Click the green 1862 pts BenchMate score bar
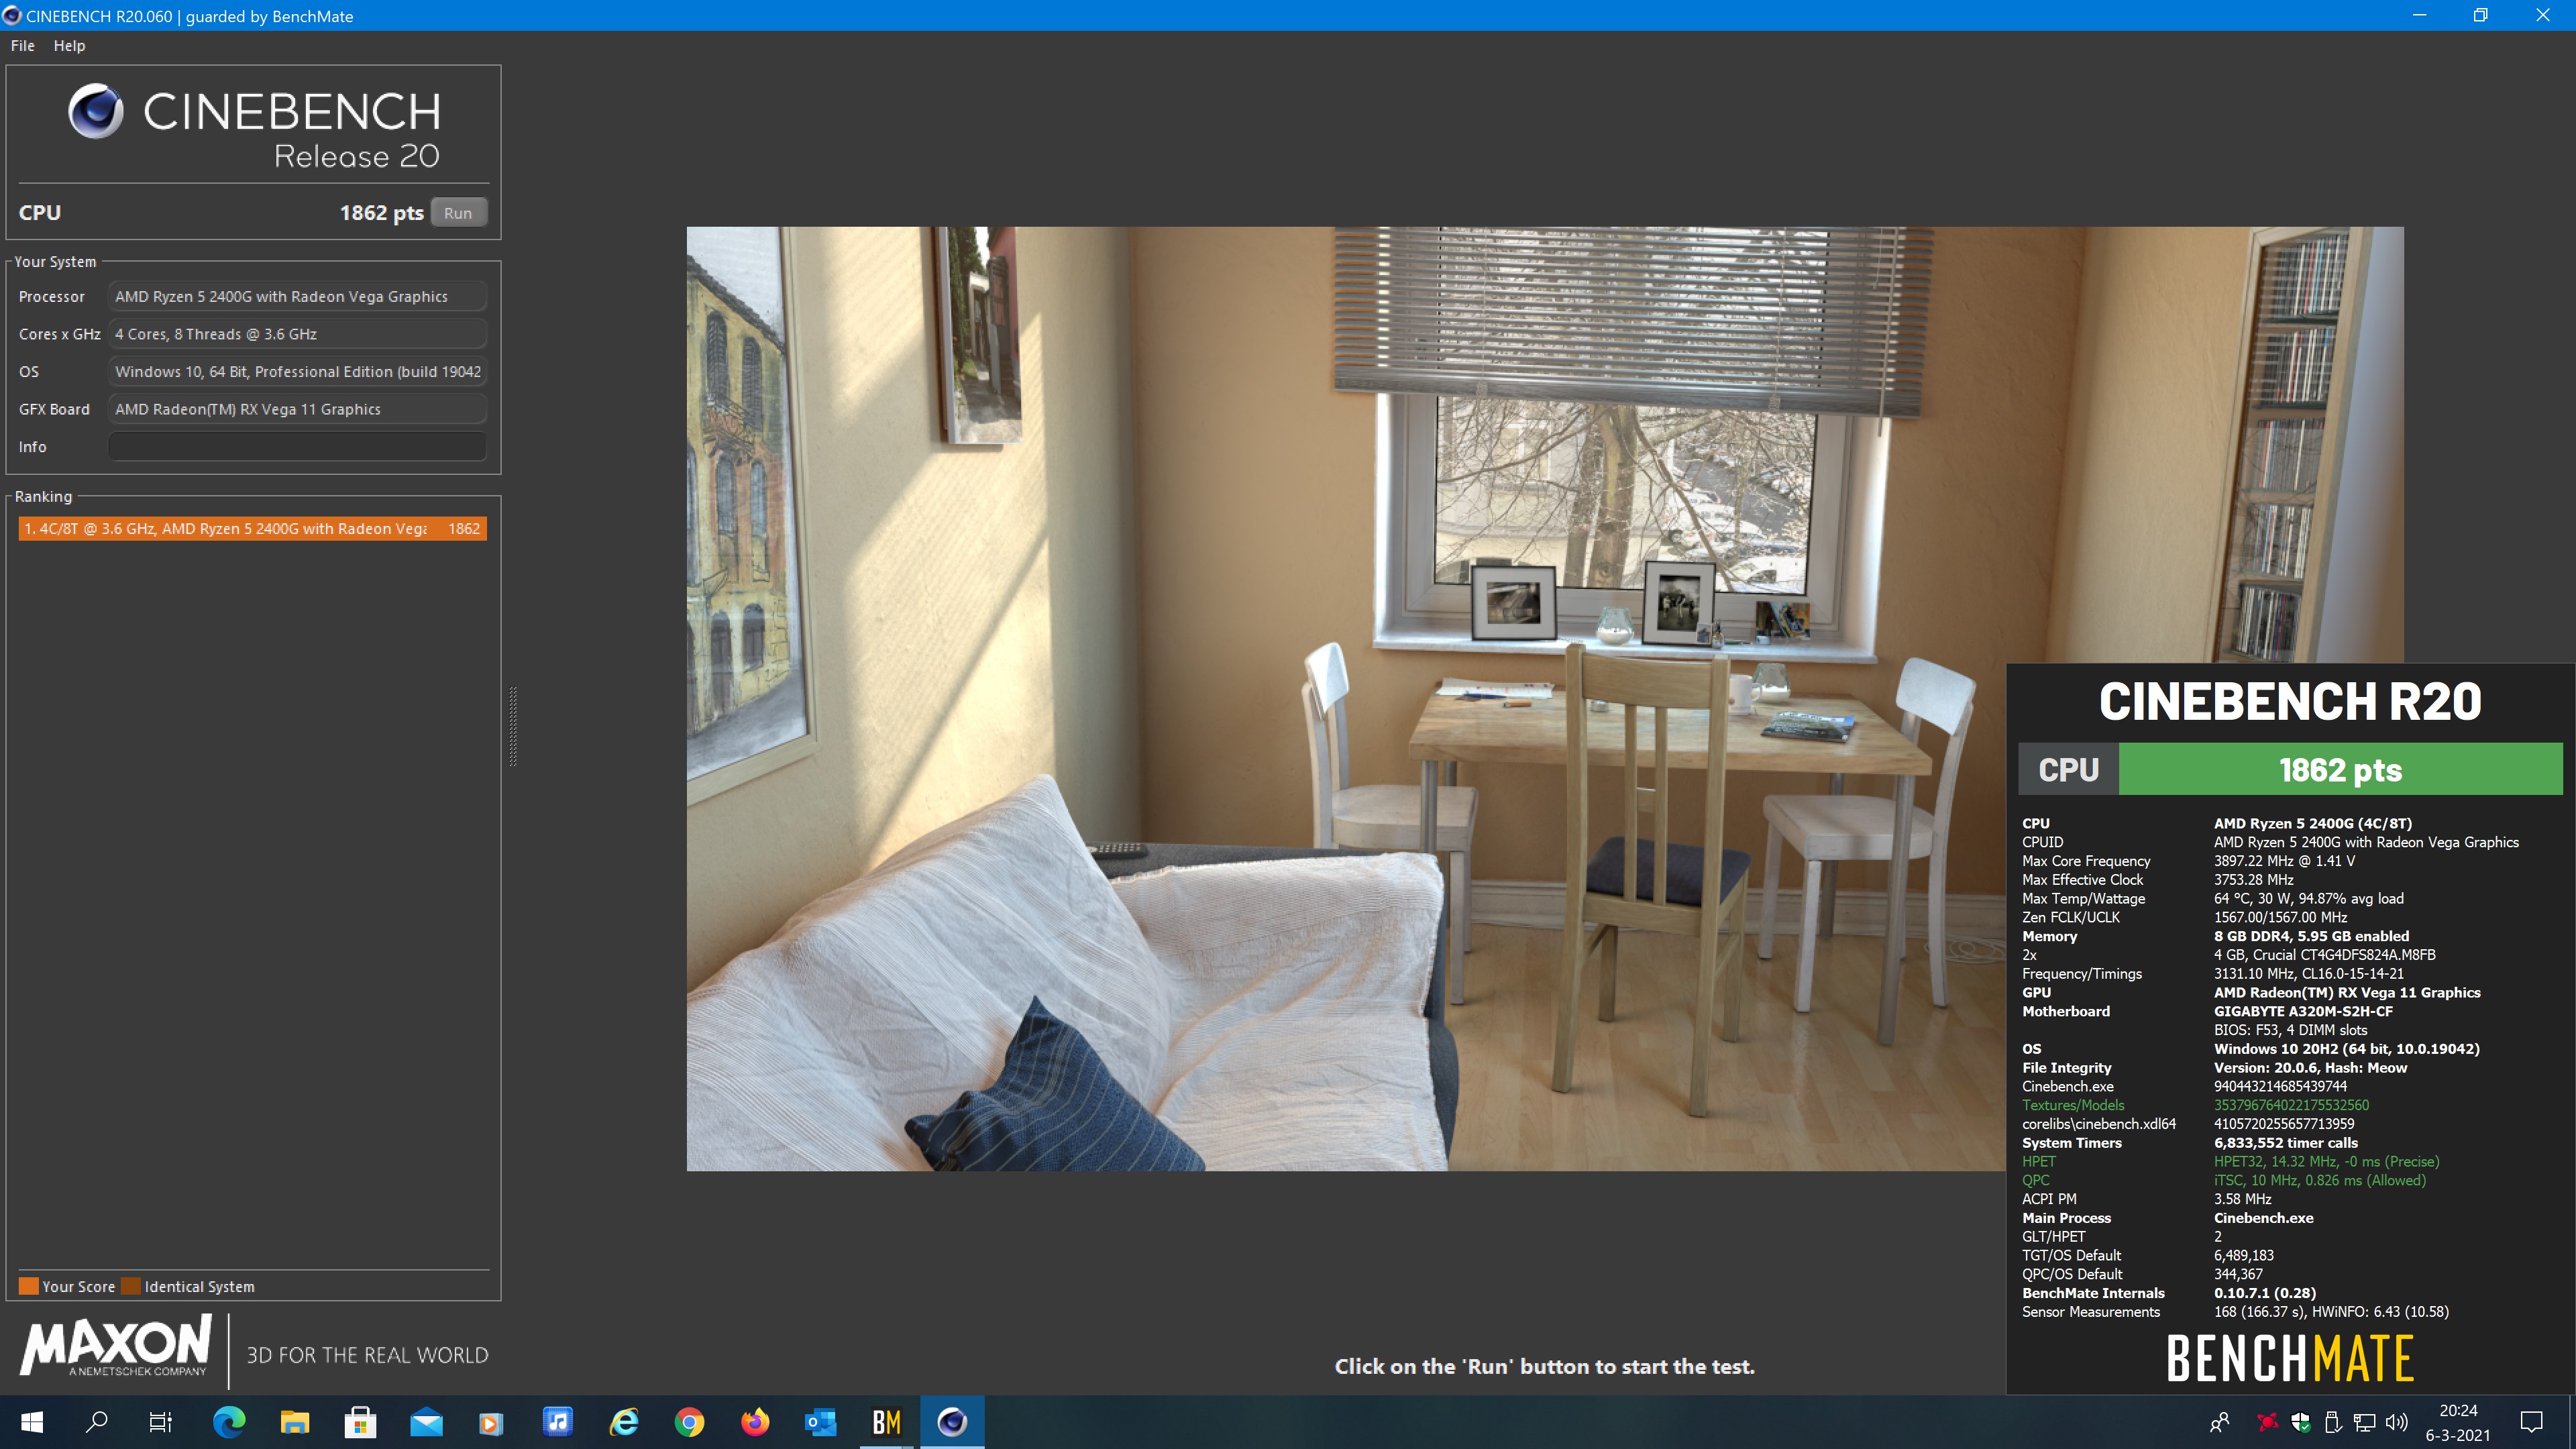The image size is (2576, 1449). (x=2340, y=769)
